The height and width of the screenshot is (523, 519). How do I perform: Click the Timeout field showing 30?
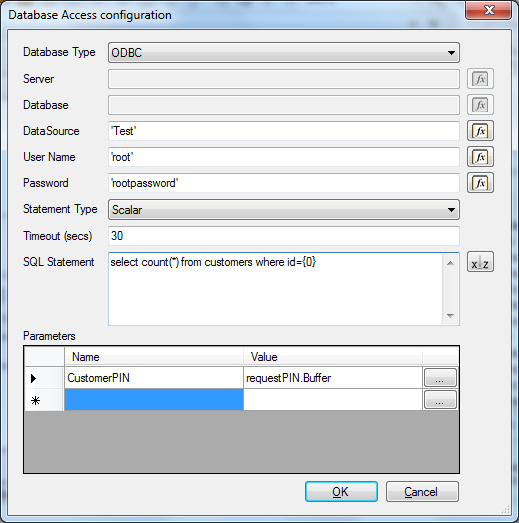click(x=284, y=236)
